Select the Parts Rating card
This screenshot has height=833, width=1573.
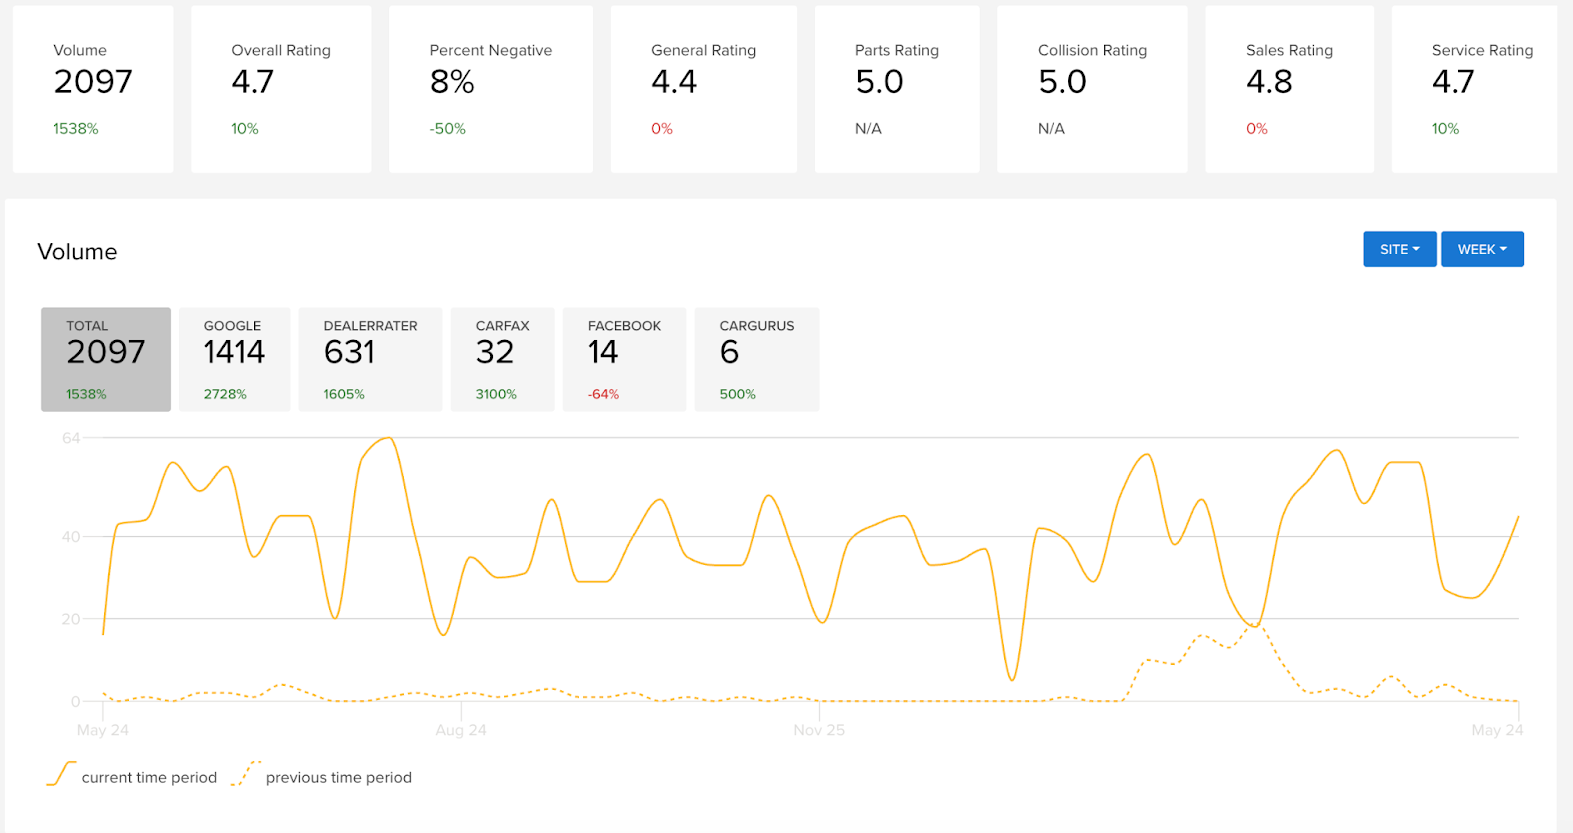coord(896,89)
